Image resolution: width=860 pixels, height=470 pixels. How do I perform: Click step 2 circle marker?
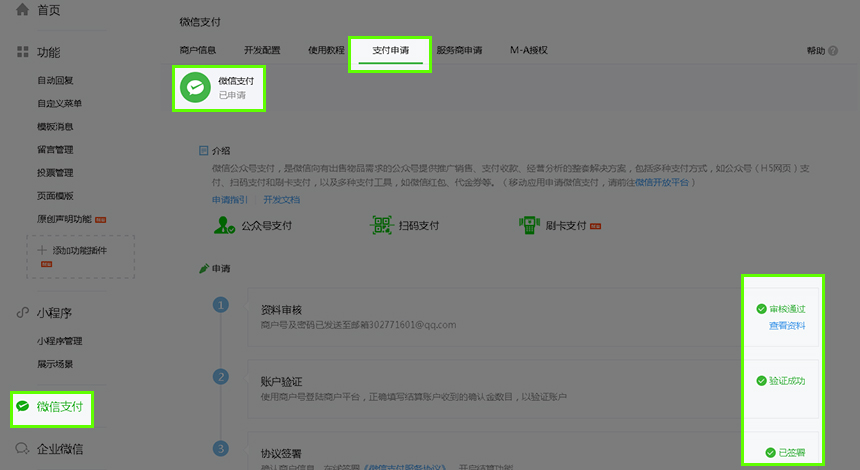click(221, 377)
